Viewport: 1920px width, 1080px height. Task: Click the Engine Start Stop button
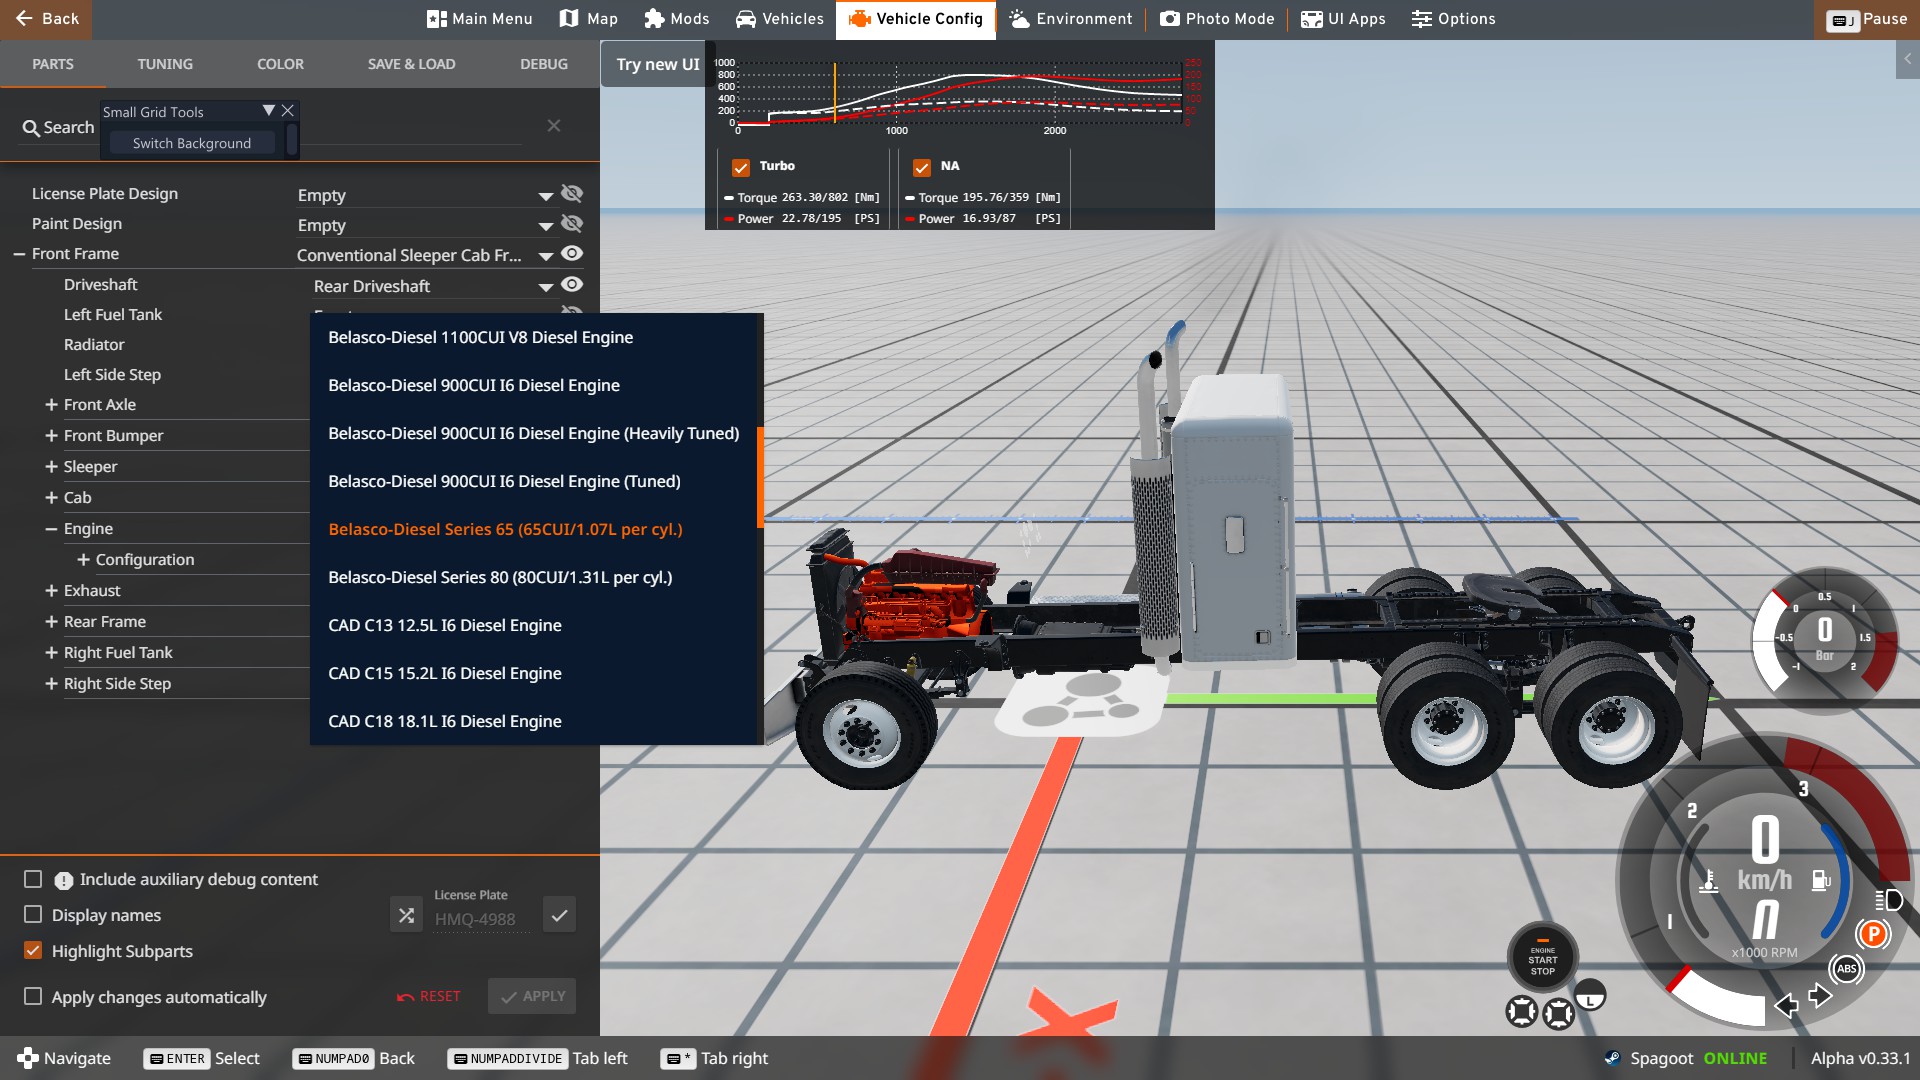(1542, 958)
